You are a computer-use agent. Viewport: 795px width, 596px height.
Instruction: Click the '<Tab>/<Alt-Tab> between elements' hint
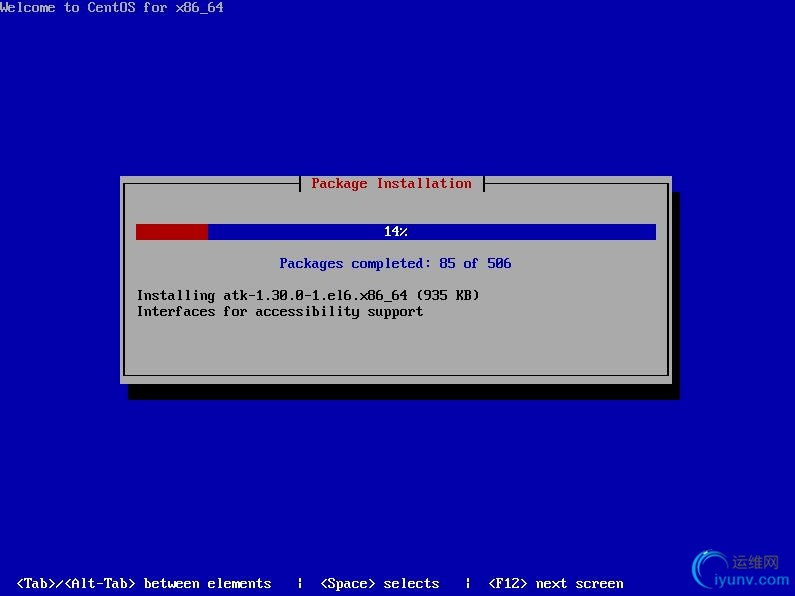point(144,583)
